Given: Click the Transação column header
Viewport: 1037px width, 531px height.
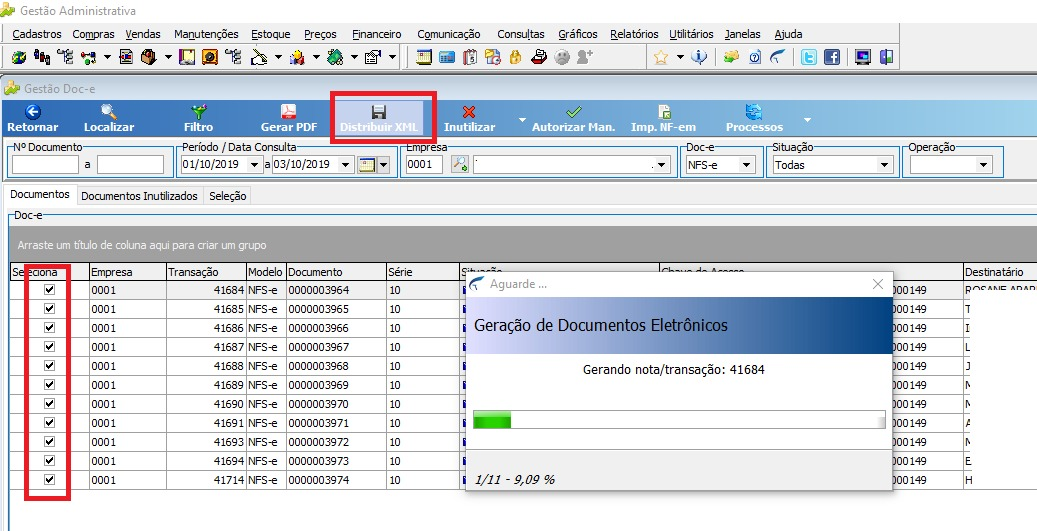Looking at the screenshot, I should point(206,272).
